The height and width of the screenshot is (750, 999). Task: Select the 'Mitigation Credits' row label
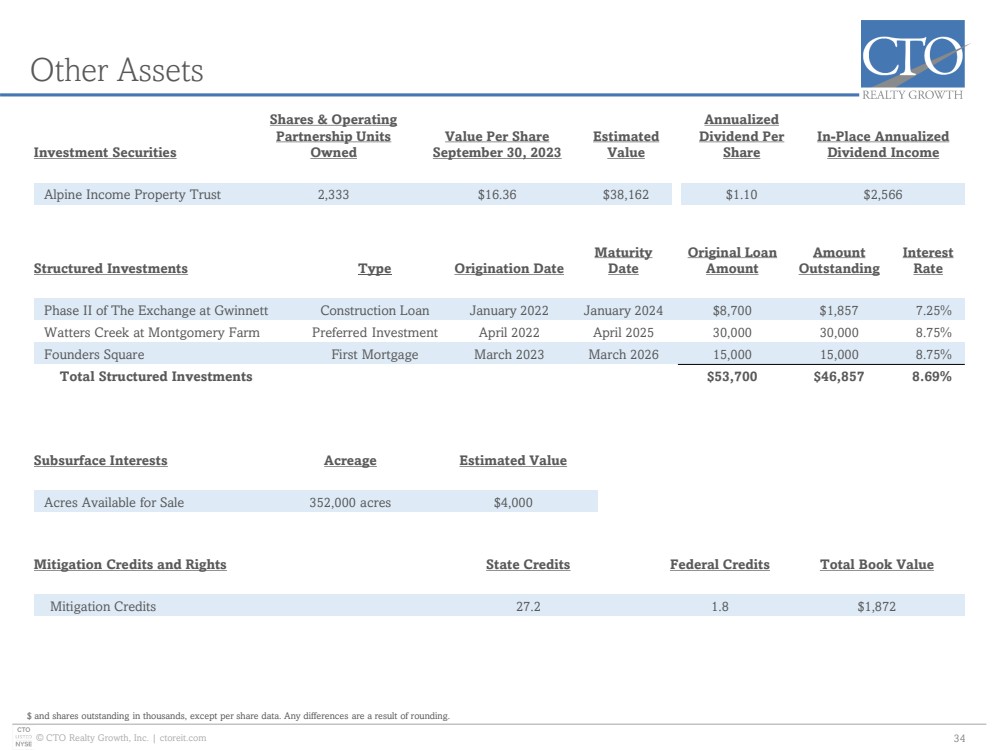[x=103, y=606]
